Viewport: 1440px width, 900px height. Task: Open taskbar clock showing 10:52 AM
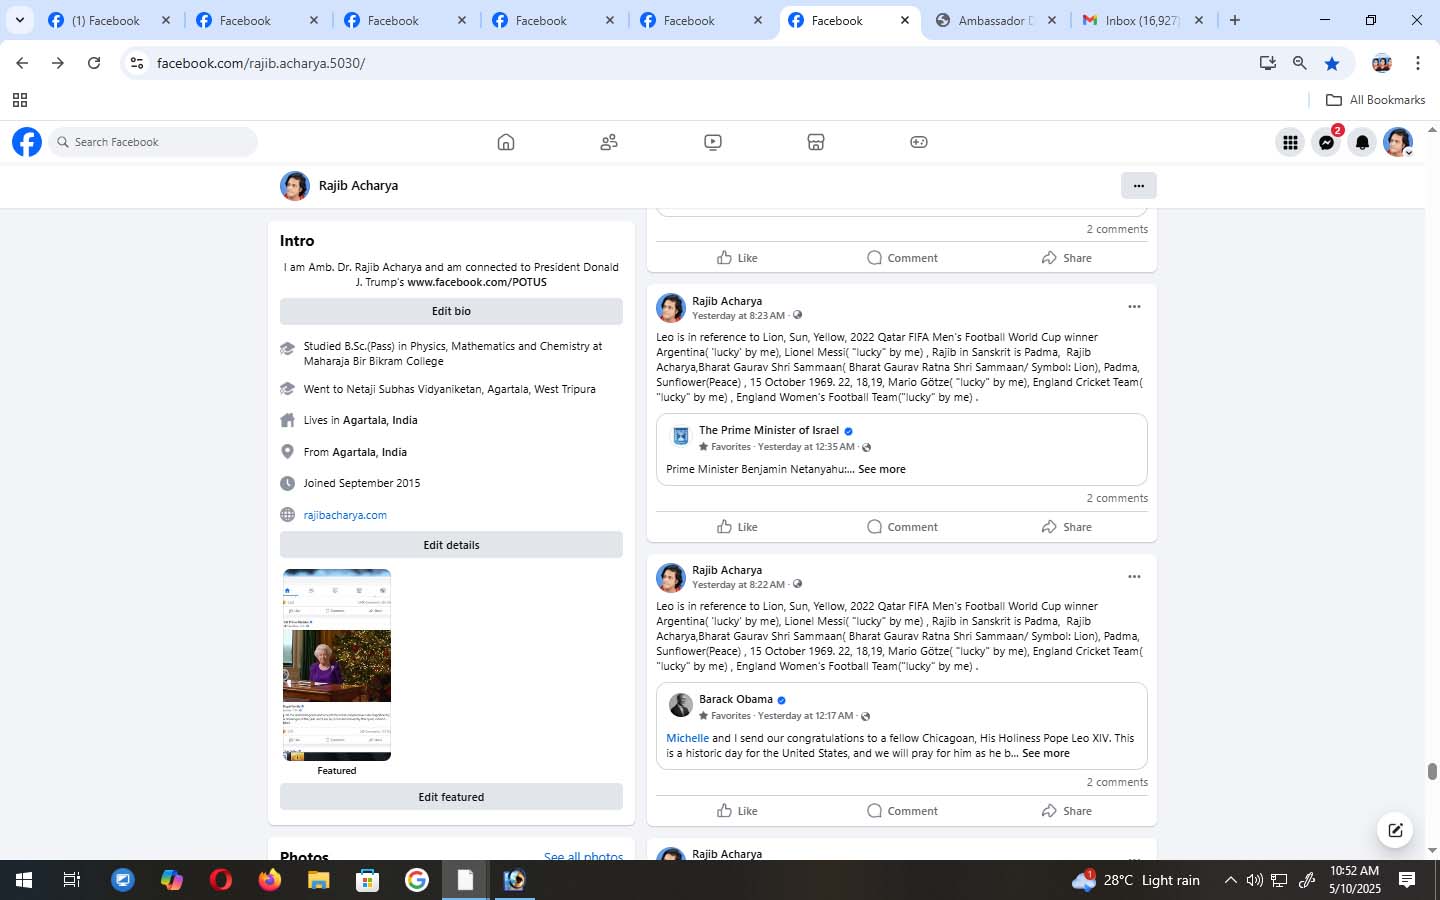click(x=1355, y=880)
